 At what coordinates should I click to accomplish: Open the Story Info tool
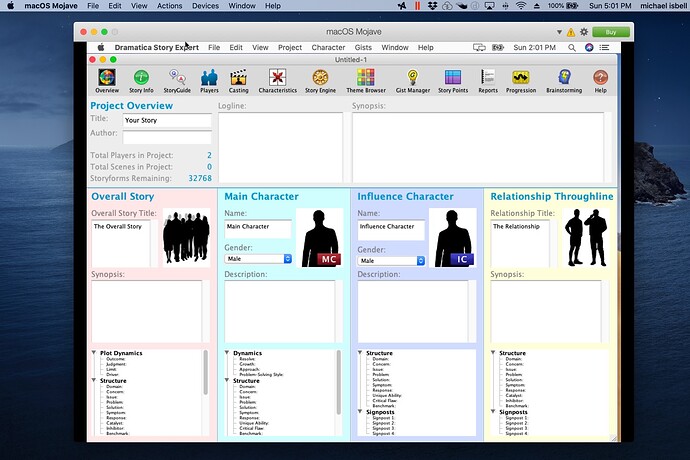point(141,81)
